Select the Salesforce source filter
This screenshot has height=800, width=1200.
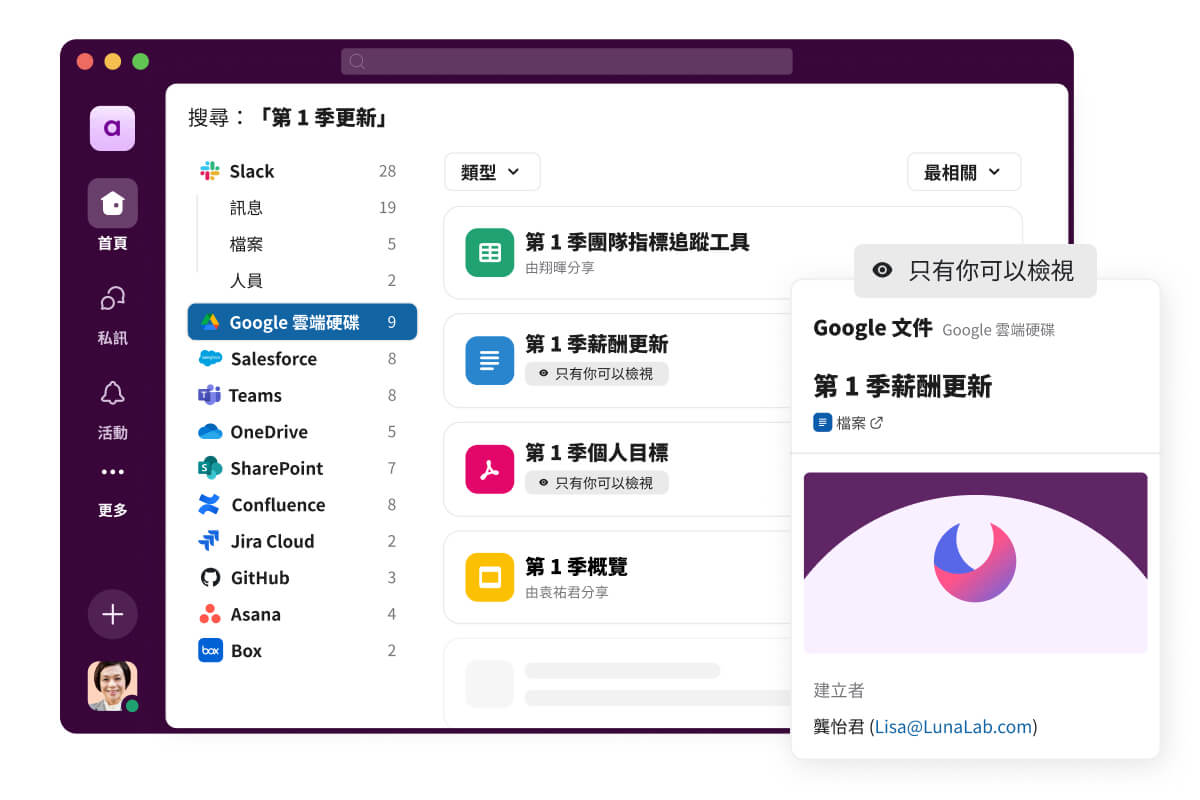coord(273,359)
